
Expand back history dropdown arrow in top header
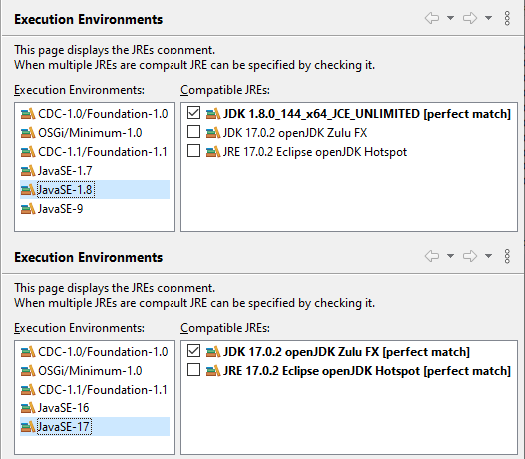tap(451, 18)
